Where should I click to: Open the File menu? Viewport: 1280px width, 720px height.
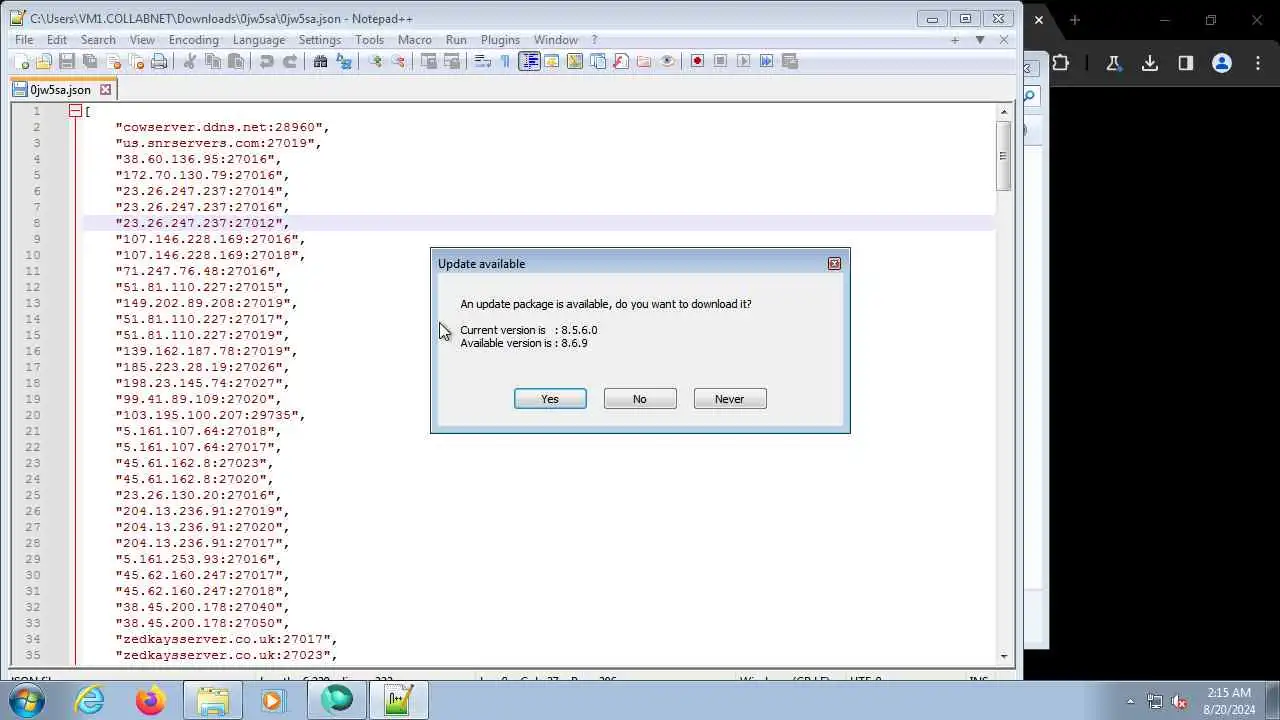pyautogui.click(x=24, y=40)
